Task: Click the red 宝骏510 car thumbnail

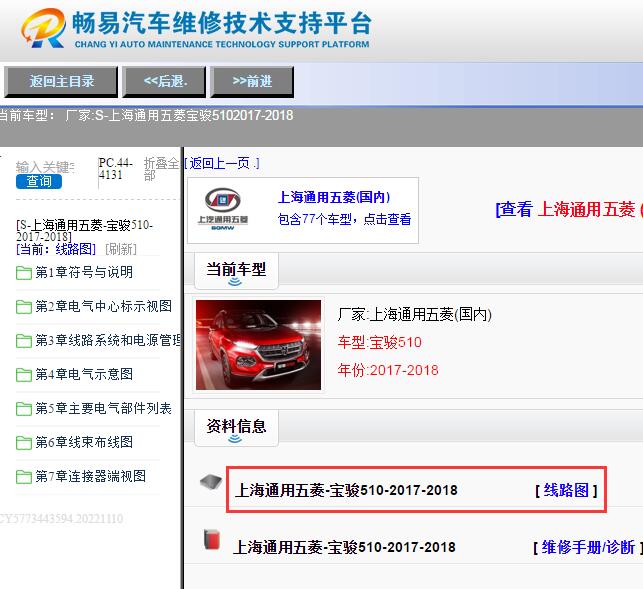Action: pyautogui.click(x=258, y=345)
